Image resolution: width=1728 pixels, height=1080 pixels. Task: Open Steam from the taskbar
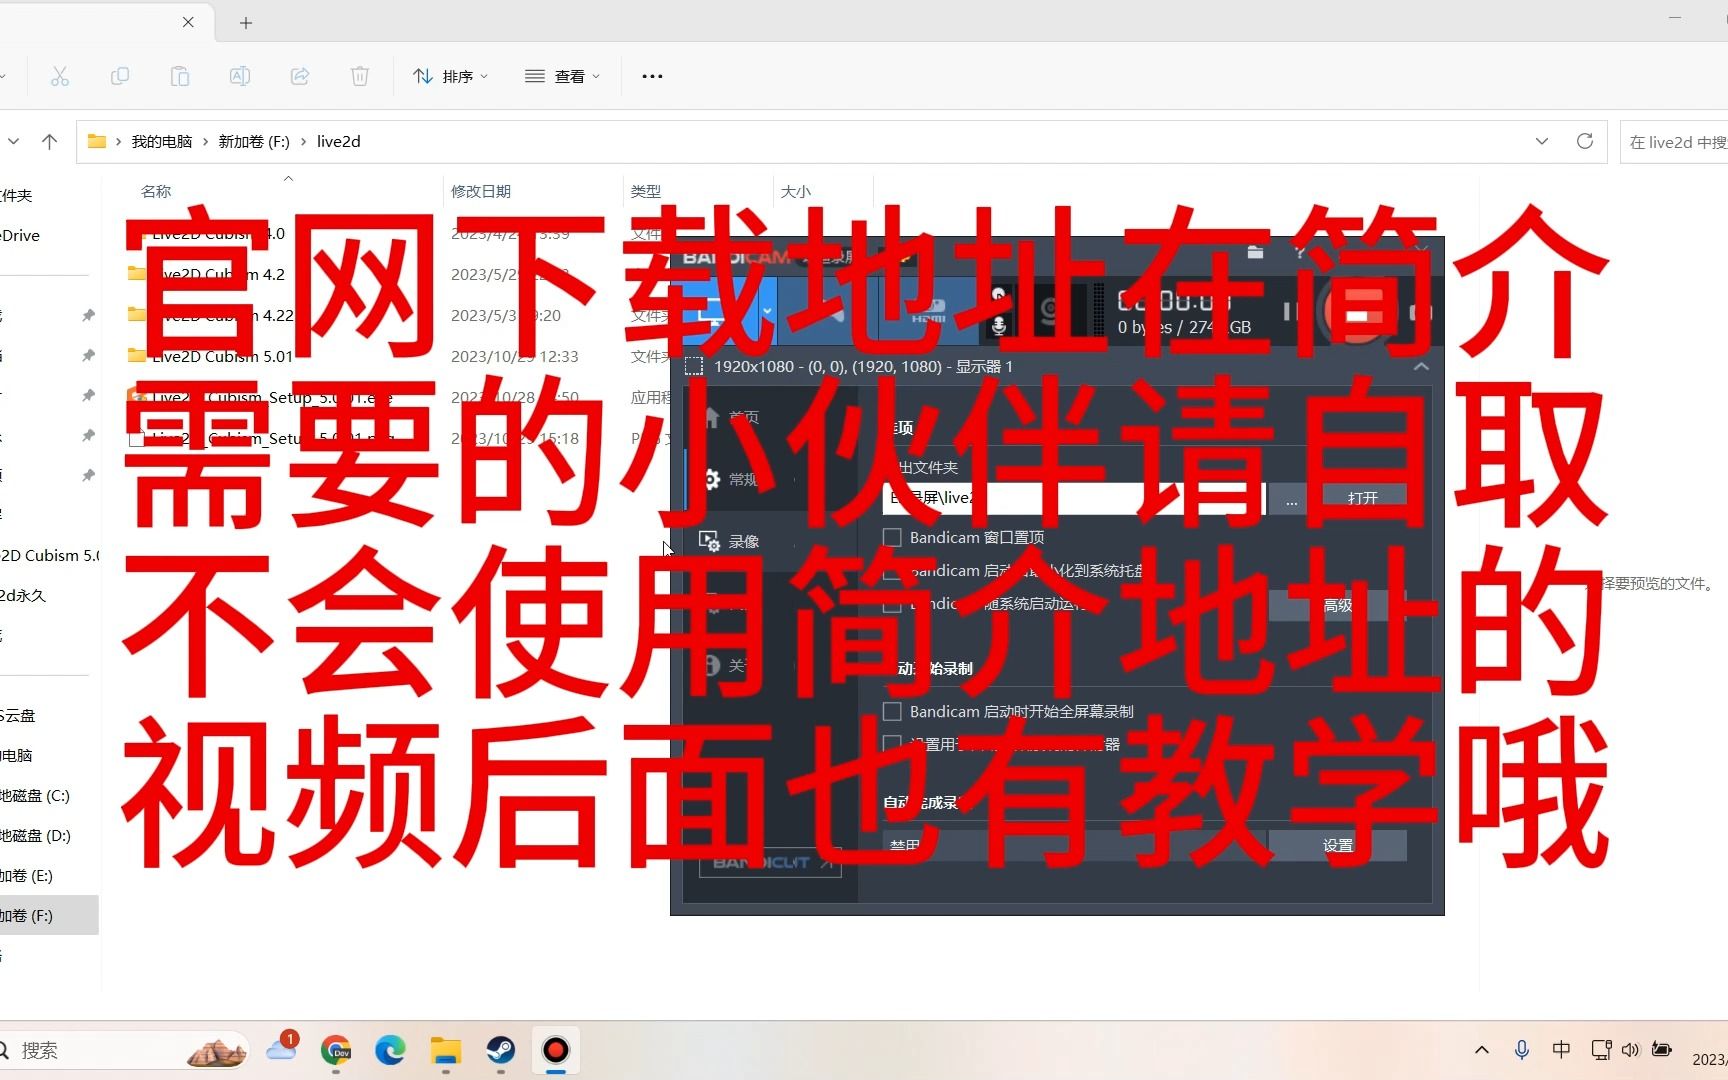[x=501, y=1050]
